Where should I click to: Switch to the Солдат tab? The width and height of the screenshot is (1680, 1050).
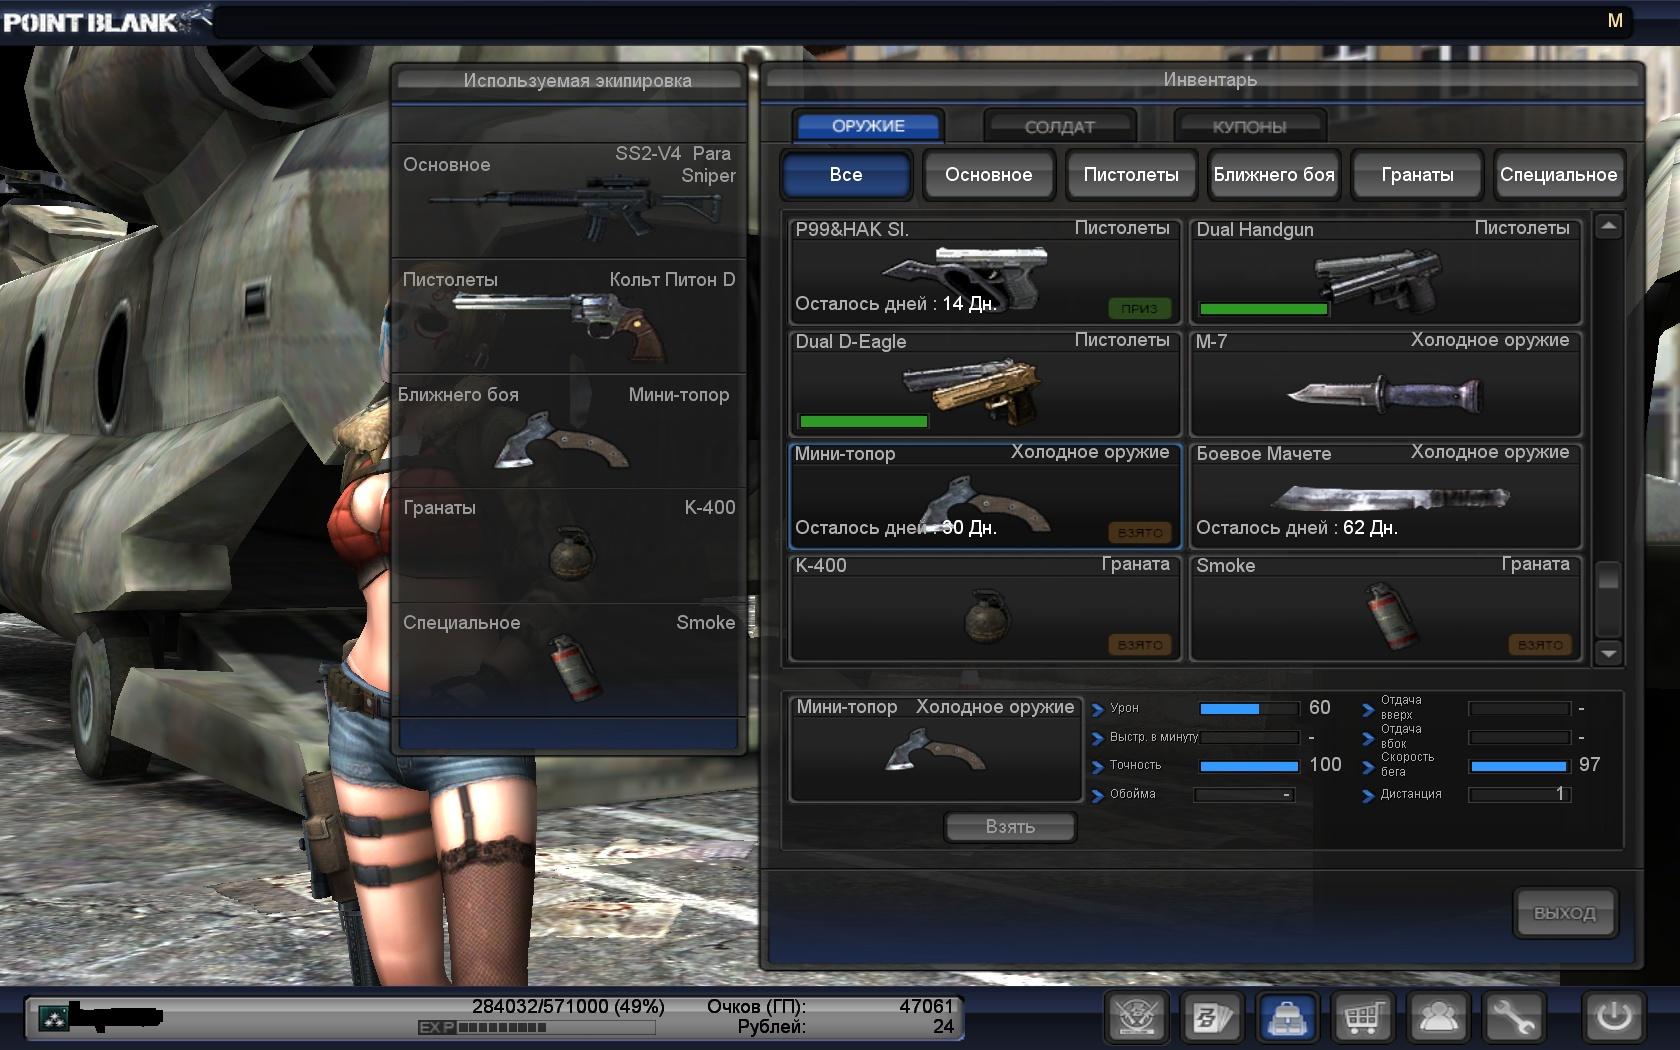tap(1059, 127)
